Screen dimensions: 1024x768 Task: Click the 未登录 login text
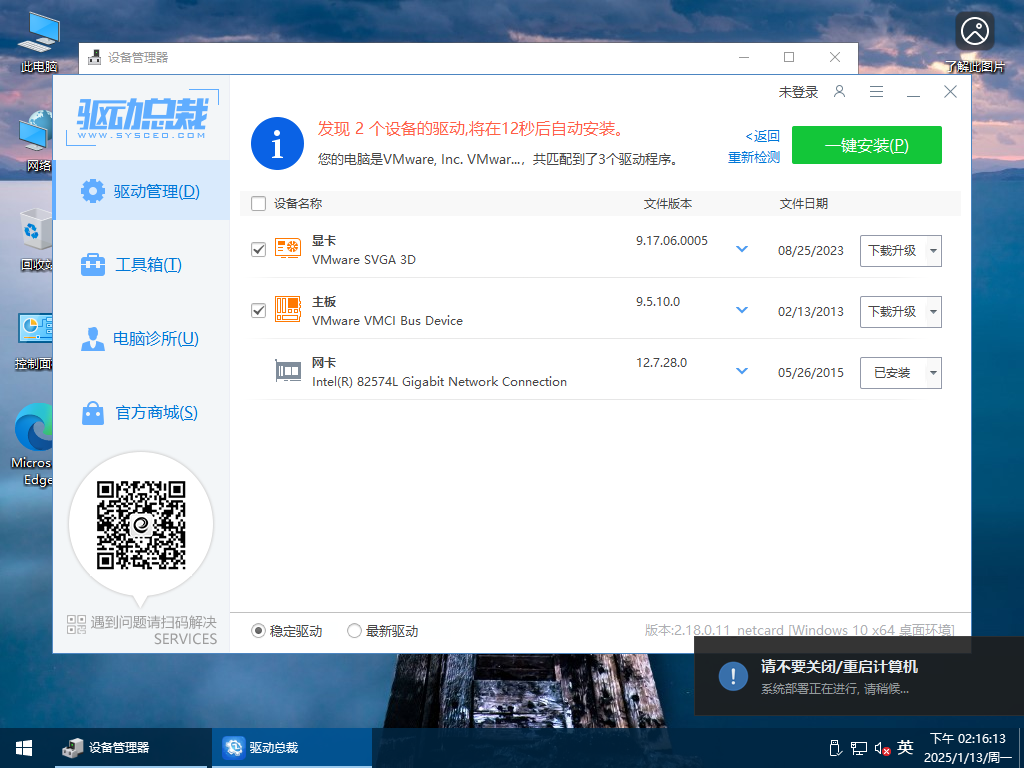[798, 92]
